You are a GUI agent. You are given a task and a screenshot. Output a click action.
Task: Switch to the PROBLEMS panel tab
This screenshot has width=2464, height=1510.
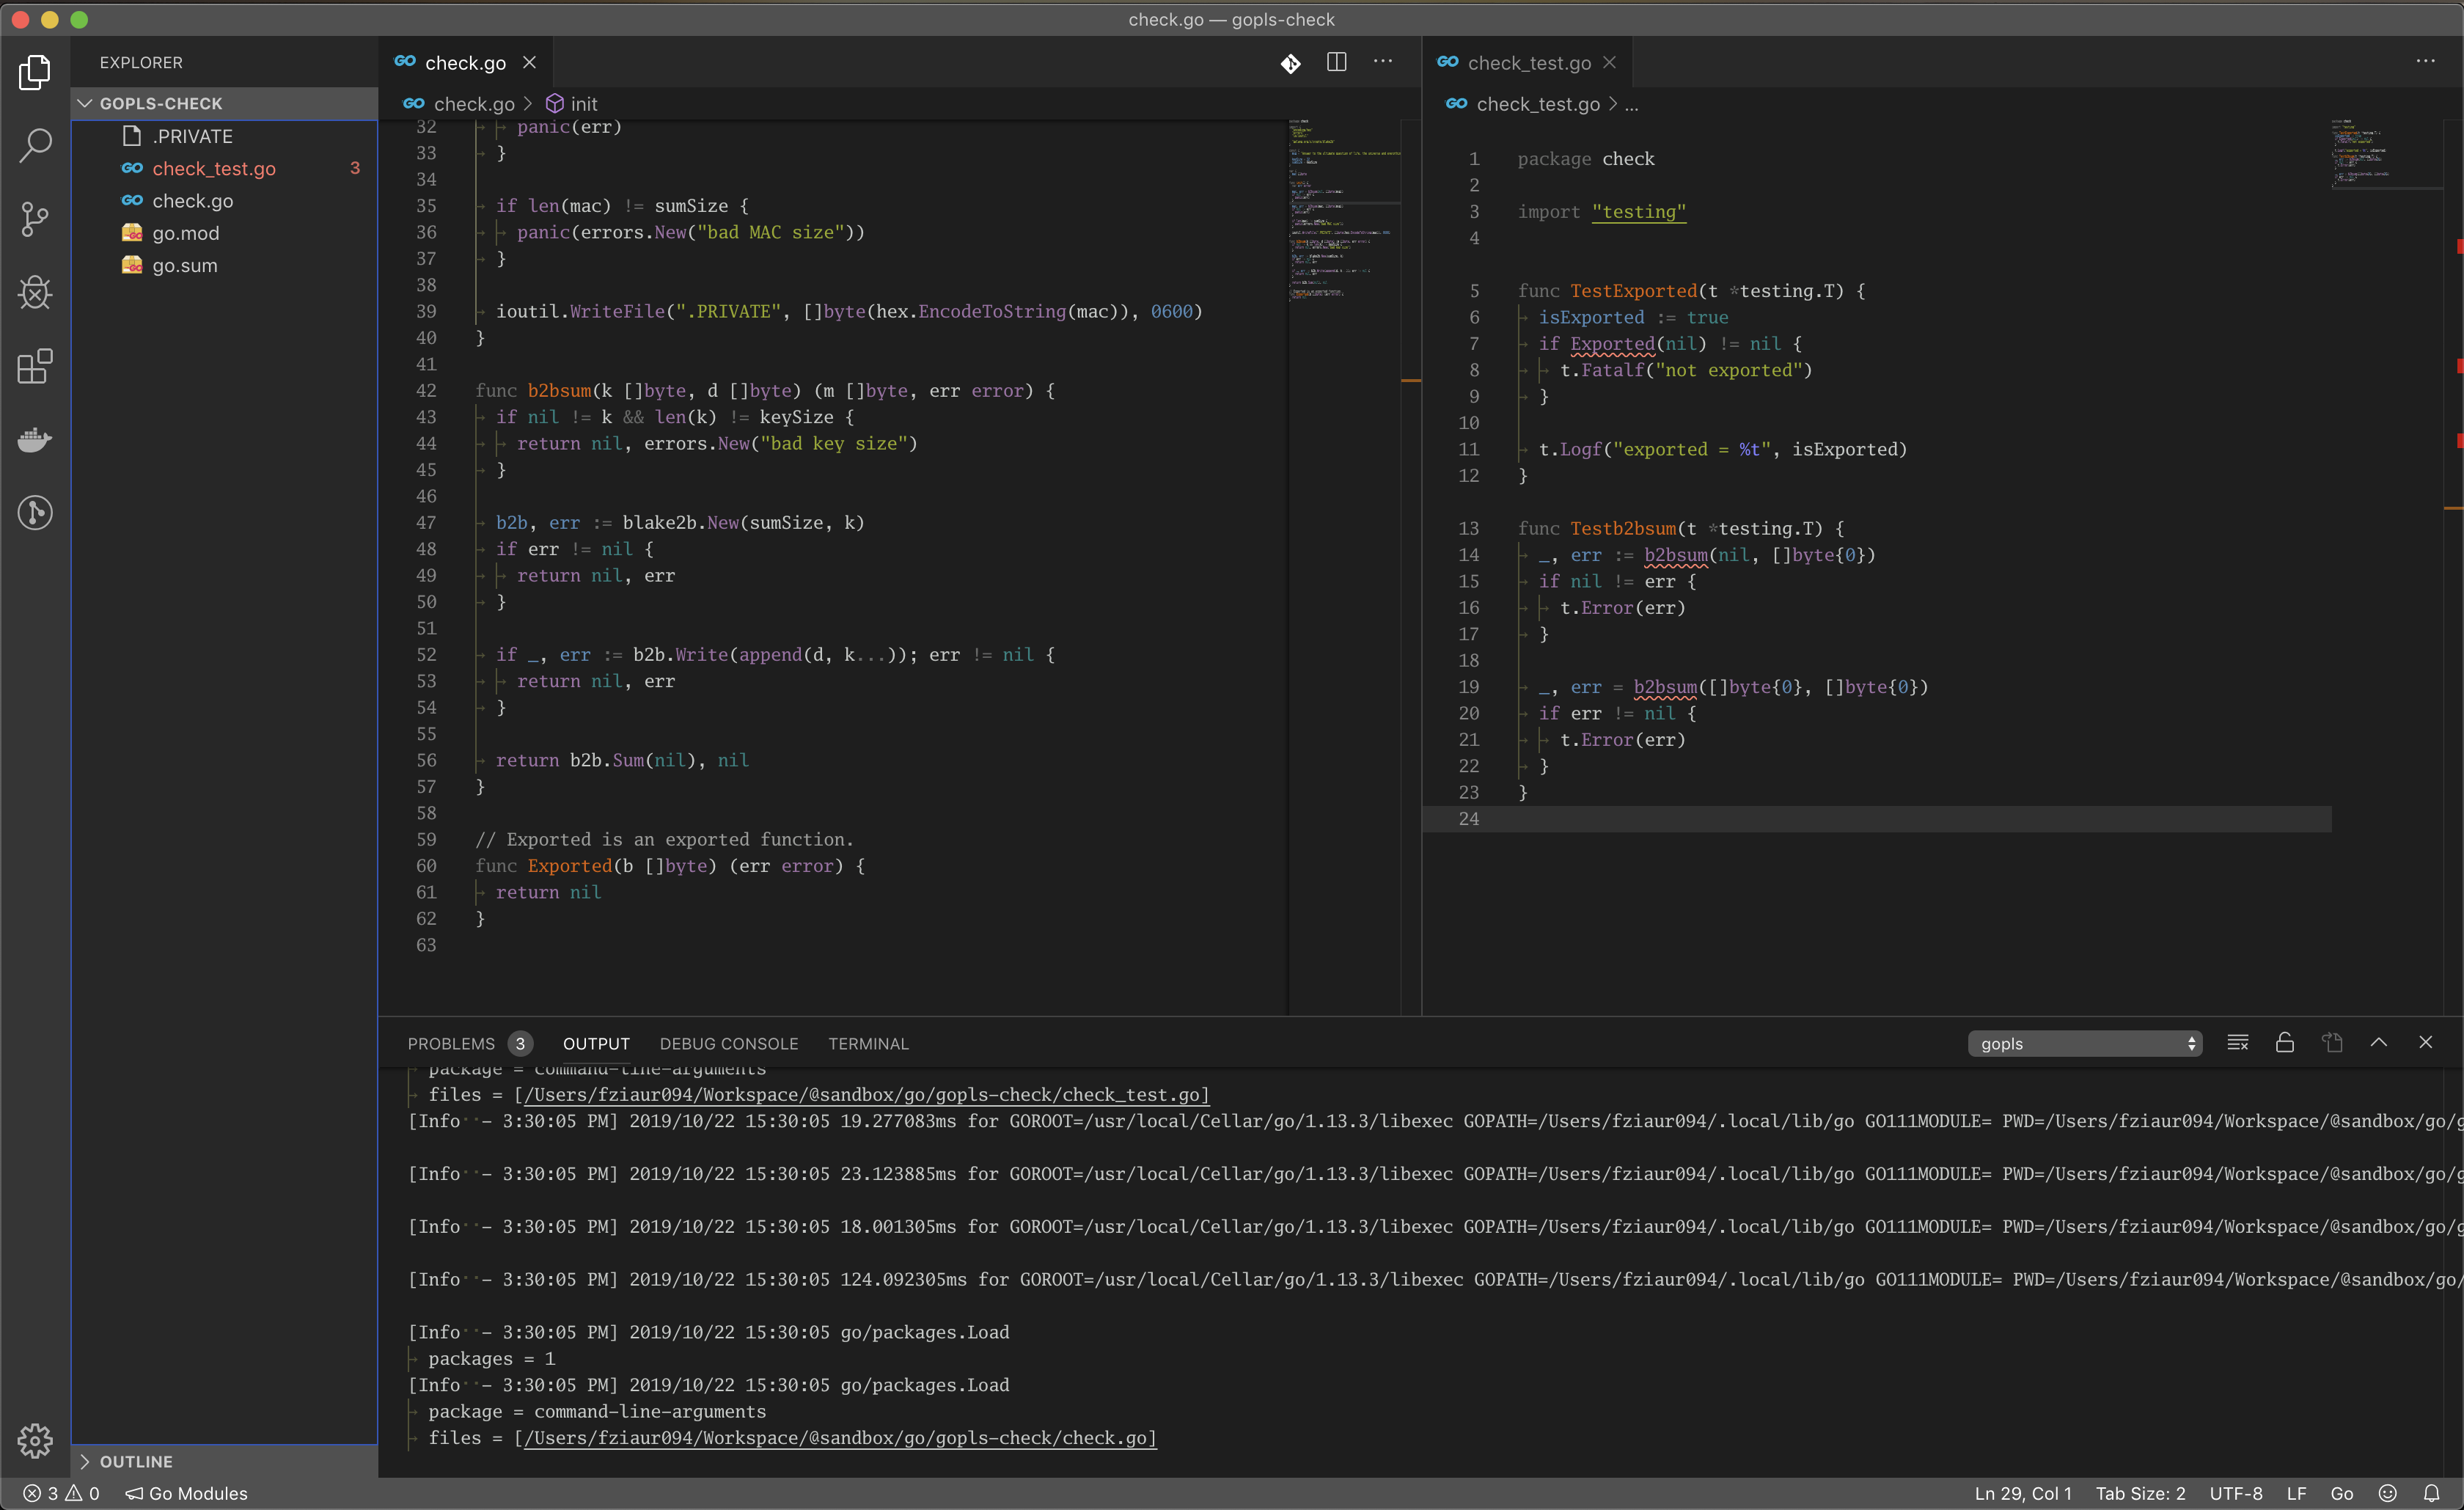pos(451,1043)
